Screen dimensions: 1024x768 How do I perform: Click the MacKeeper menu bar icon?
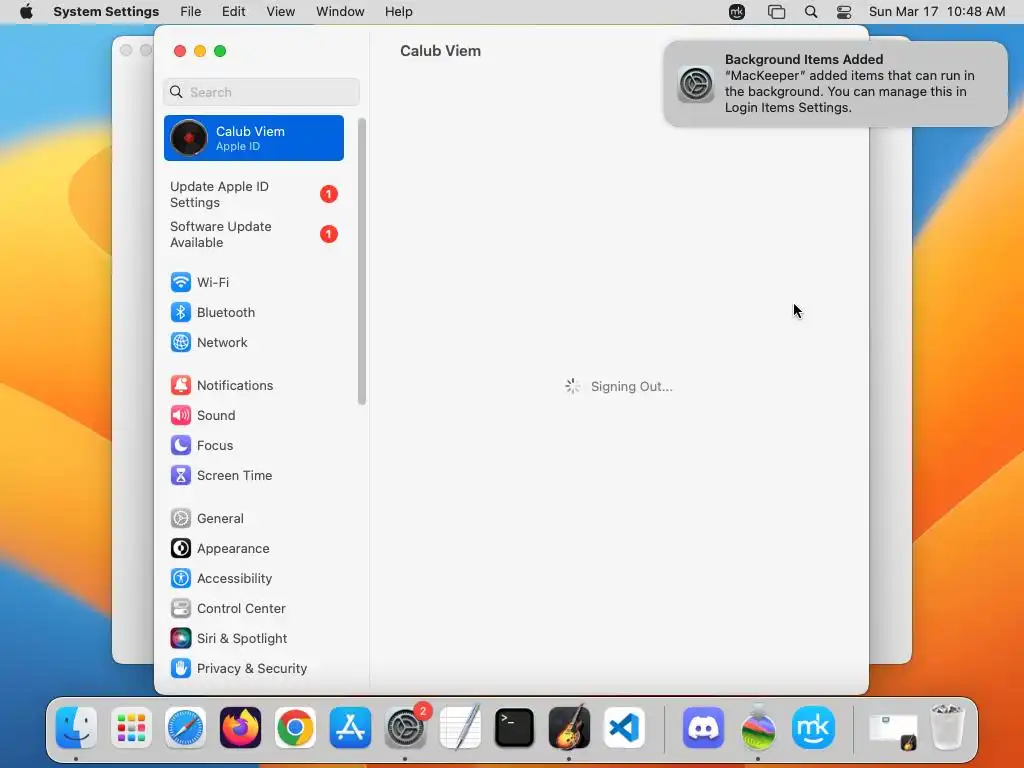coord(737,12)
